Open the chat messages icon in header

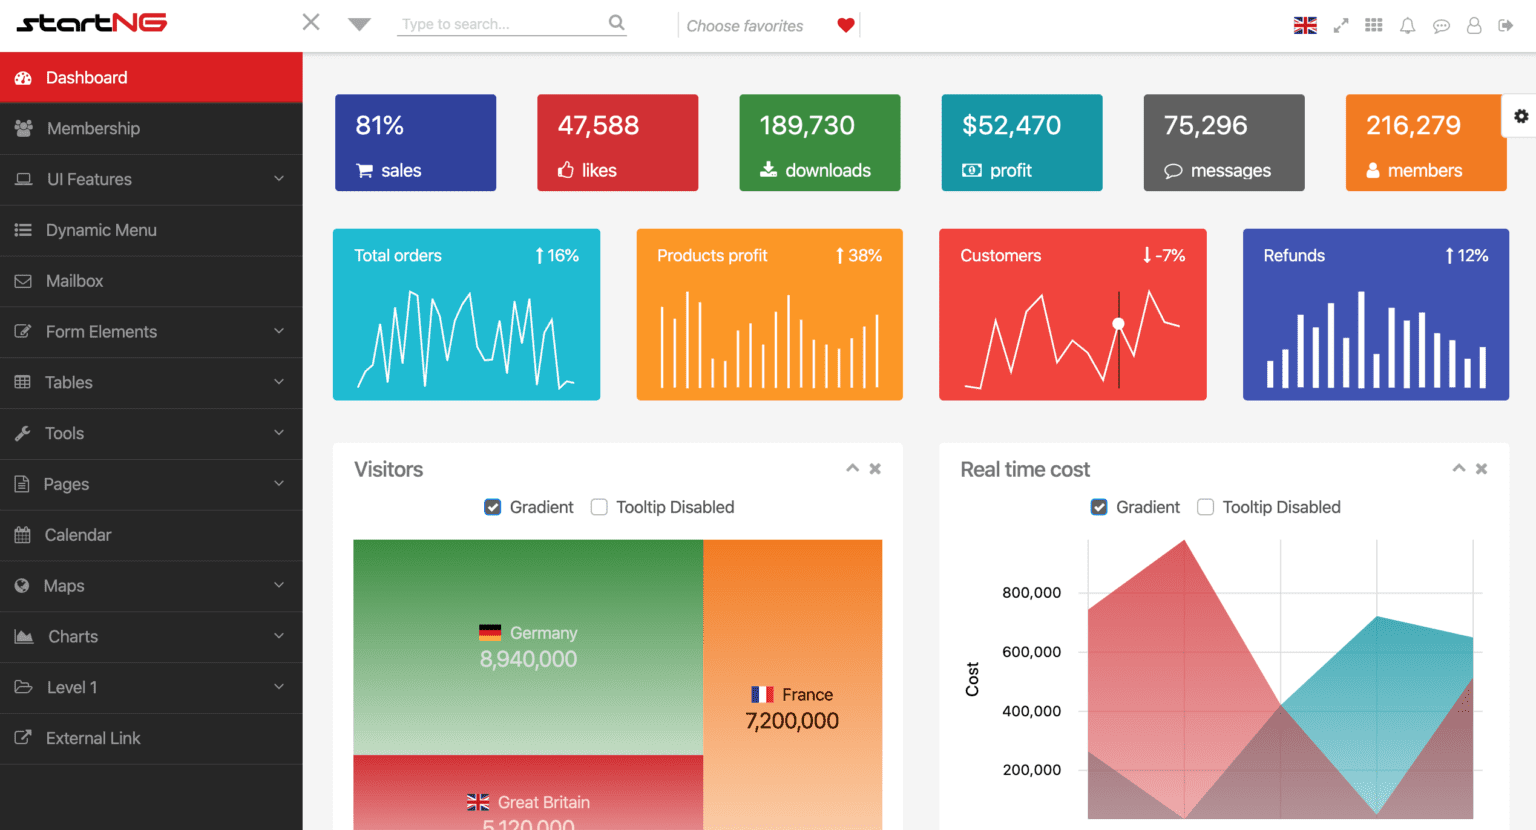[x=1441, y=25]
